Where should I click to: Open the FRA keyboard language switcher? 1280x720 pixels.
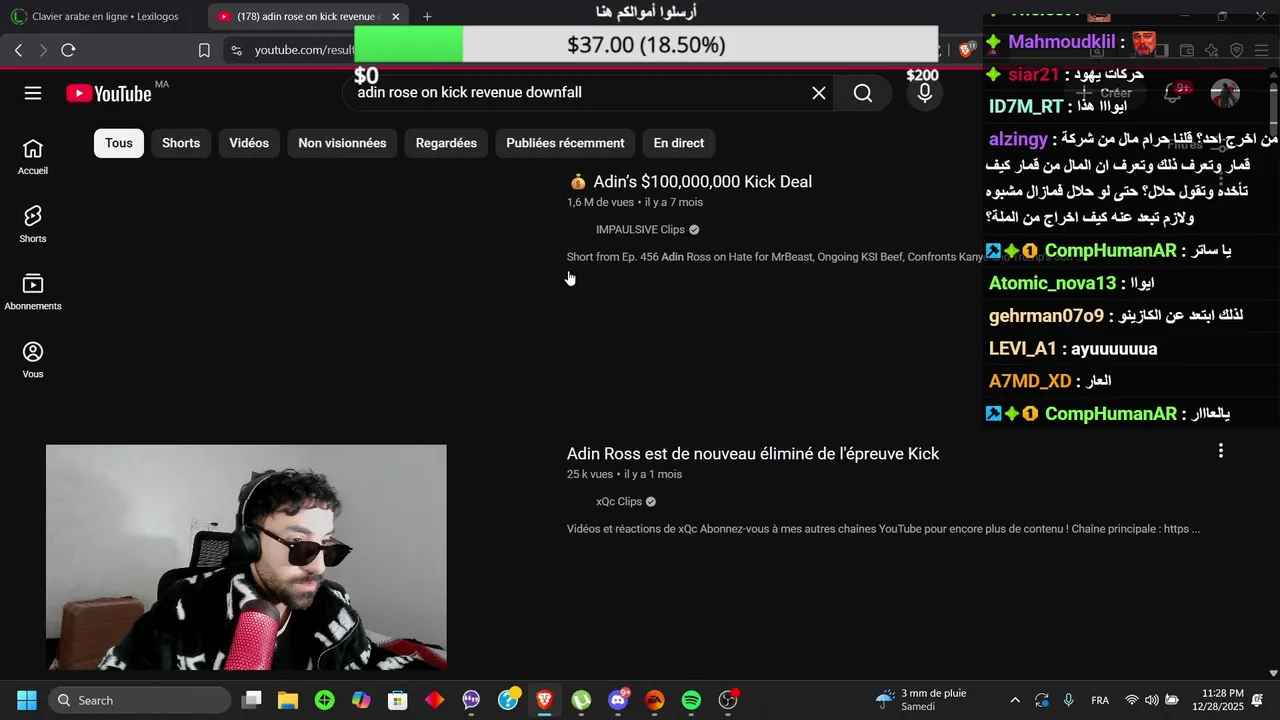1100,700
